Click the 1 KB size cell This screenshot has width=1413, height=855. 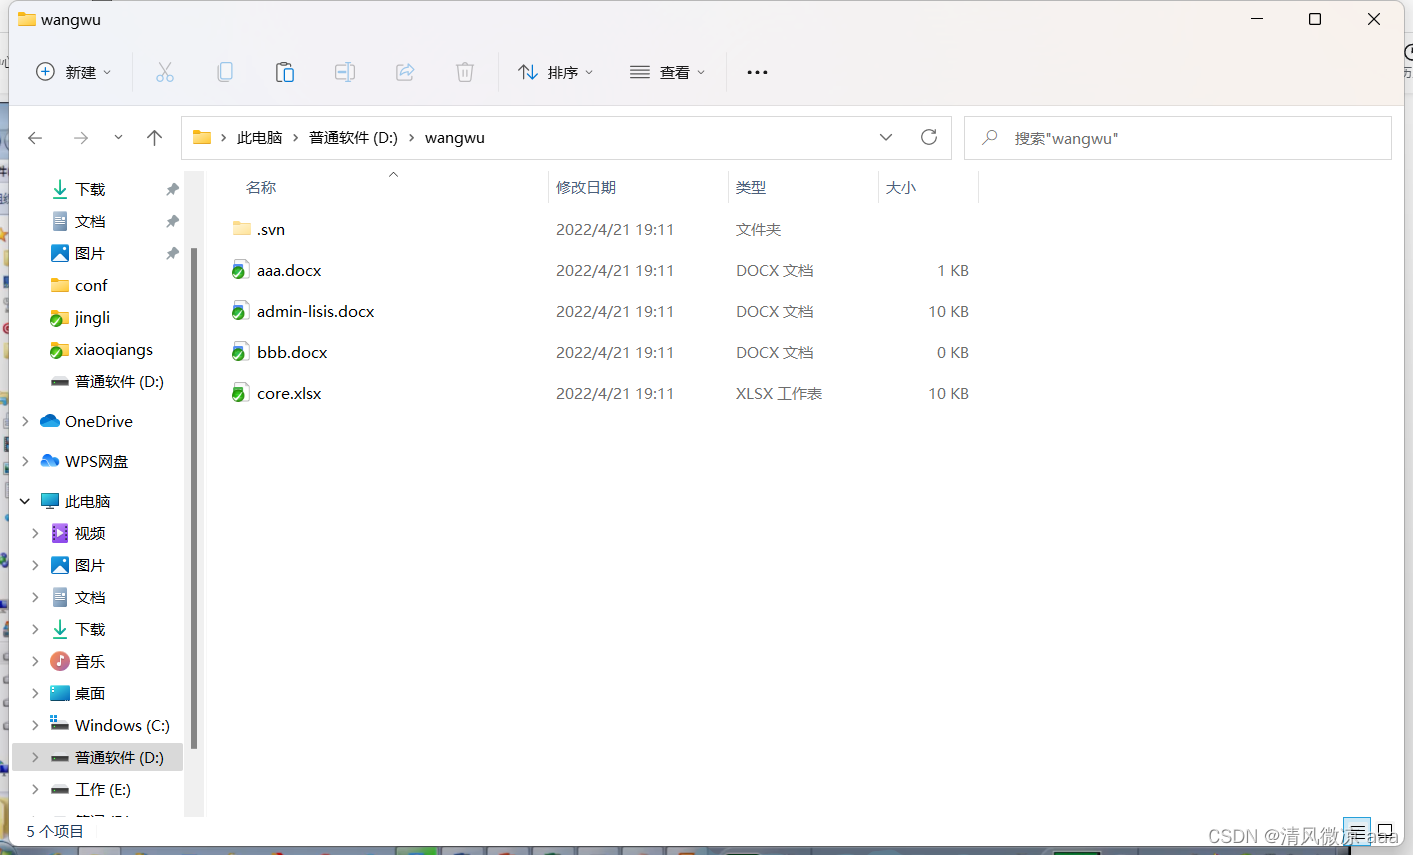(953, 270)
